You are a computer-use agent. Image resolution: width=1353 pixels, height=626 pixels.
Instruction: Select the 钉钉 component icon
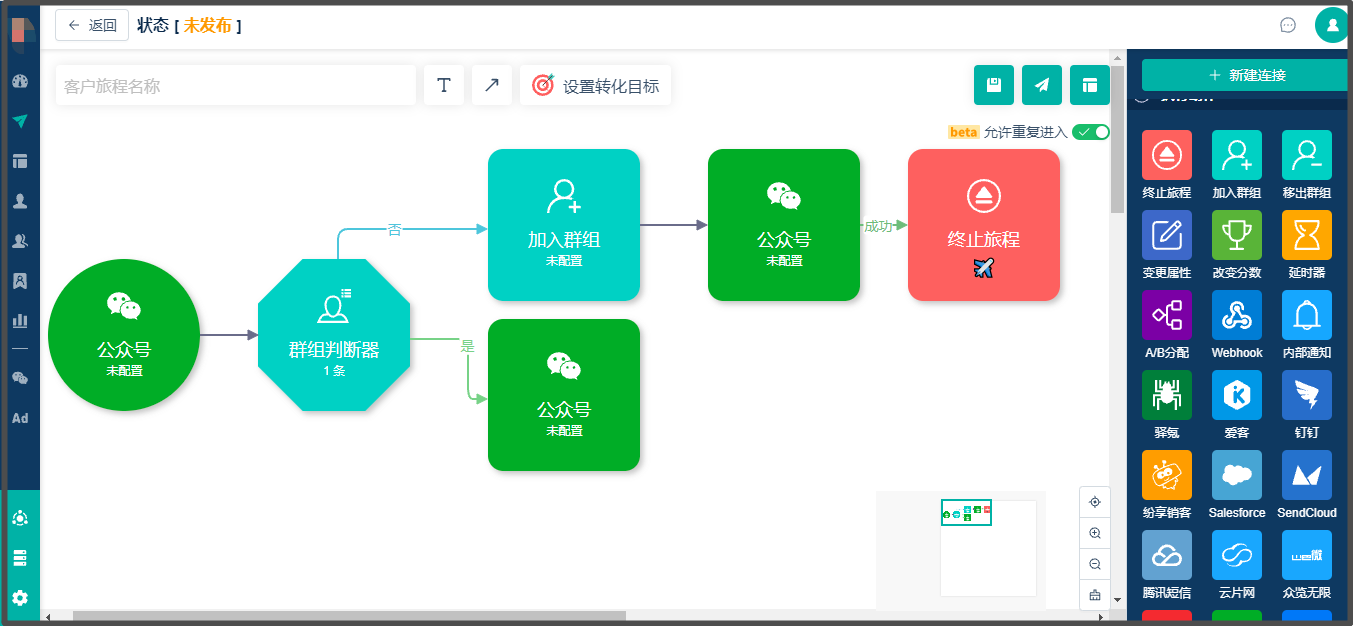coord(1307,395)
